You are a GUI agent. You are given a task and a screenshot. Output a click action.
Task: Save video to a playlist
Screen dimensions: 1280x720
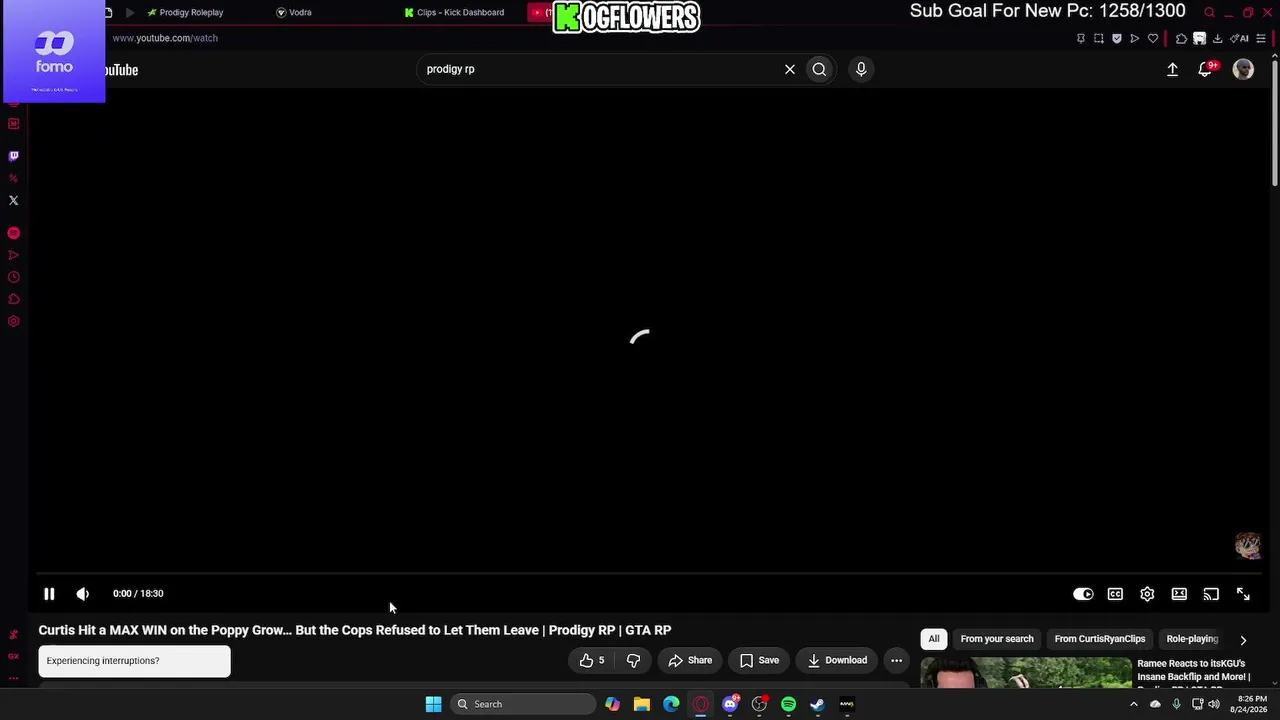click(759, 660)
